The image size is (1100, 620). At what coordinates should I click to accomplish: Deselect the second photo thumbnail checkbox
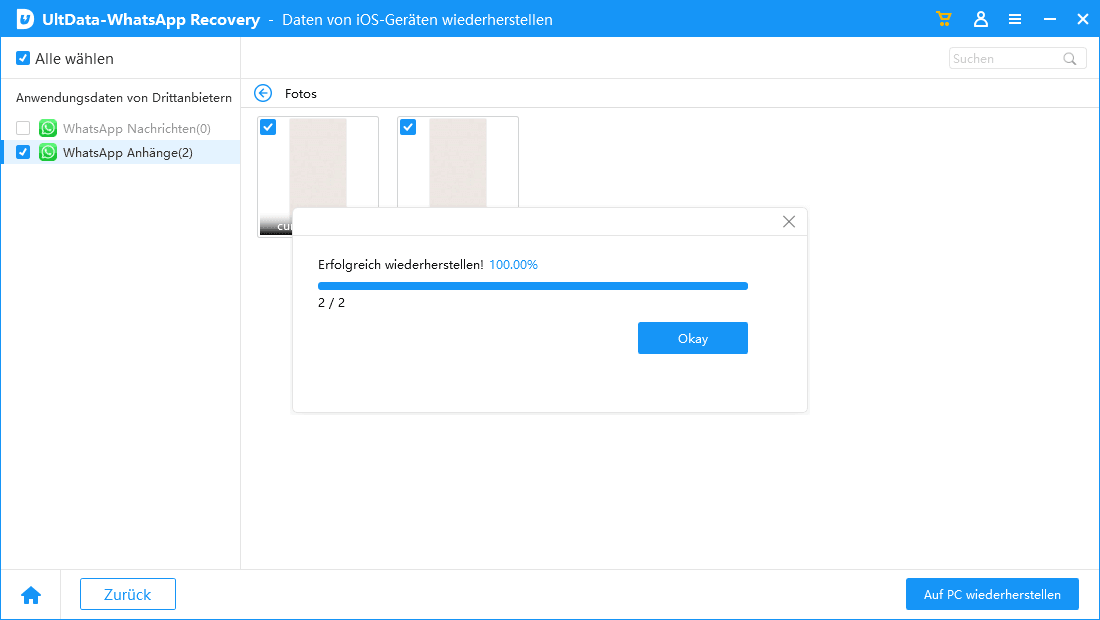[408, 127]
